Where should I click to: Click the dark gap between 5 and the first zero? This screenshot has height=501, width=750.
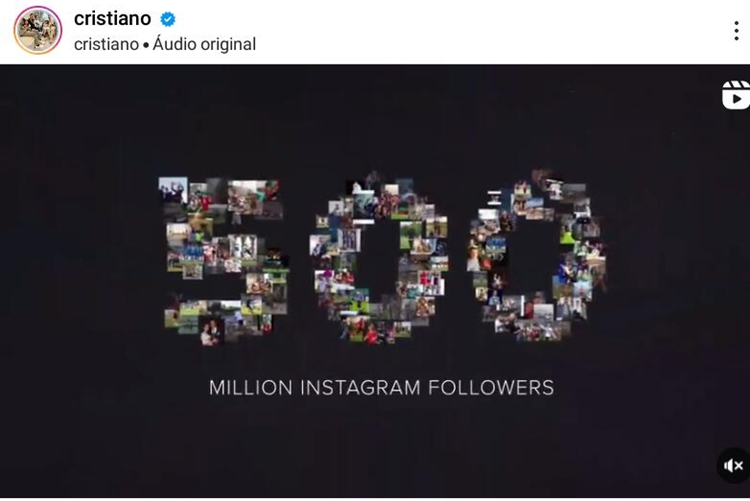300,261
